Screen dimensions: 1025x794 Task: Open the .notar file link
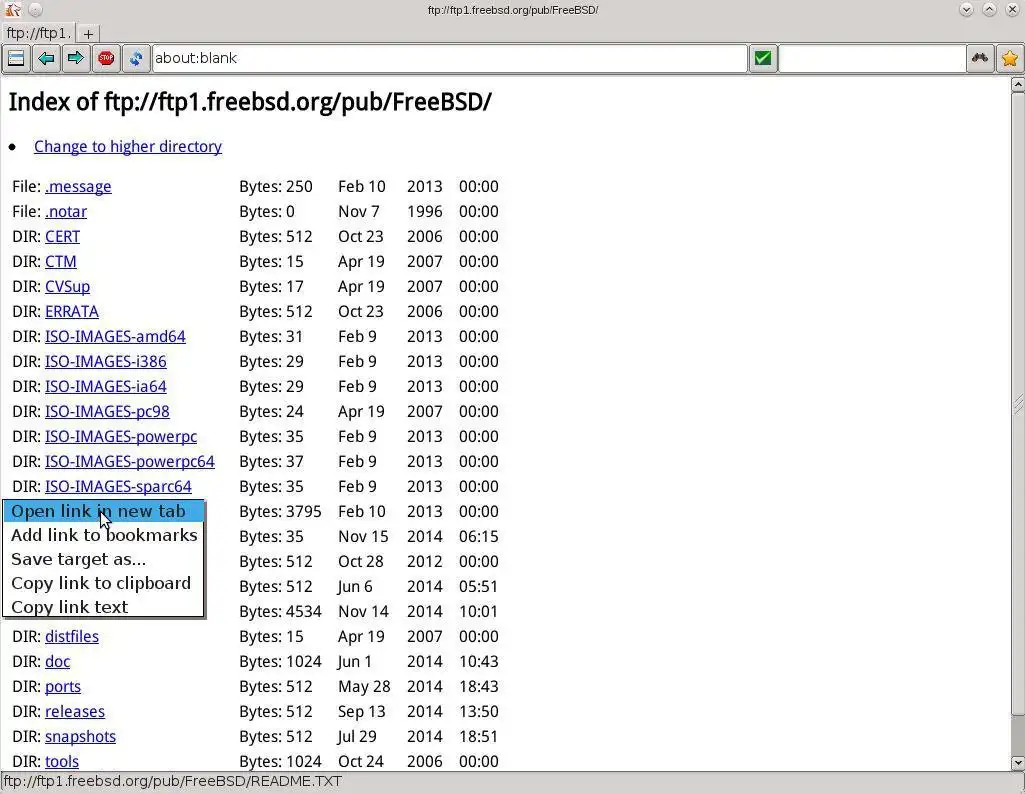click(66, 212)
